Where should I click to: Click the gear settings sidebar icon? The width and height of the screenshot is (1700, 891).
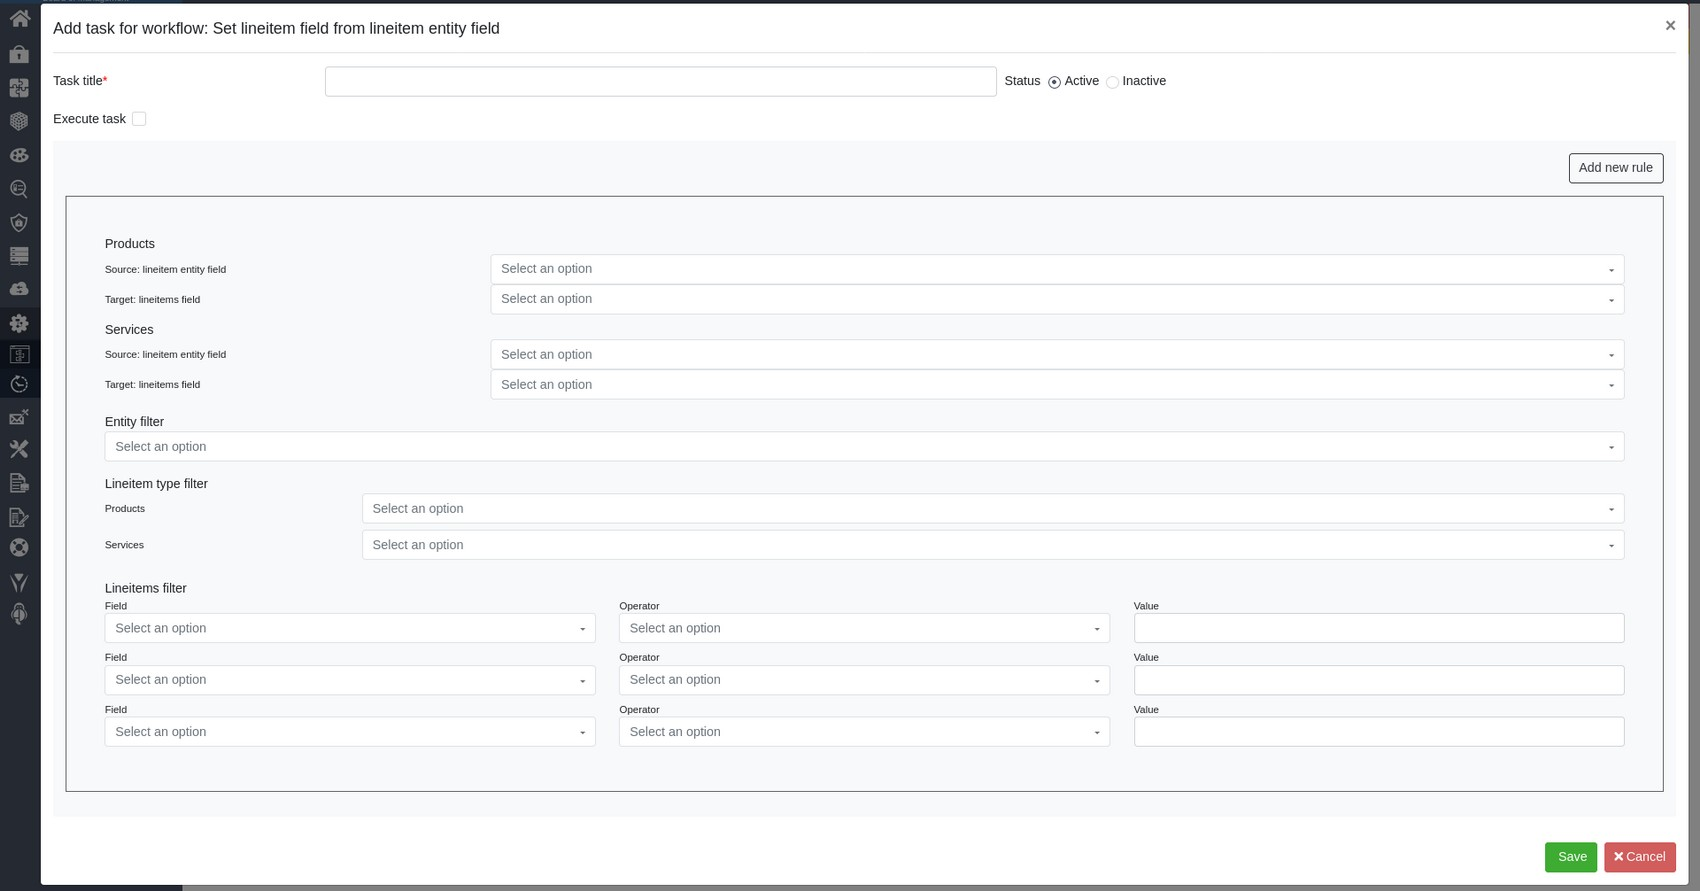point(19,323)
